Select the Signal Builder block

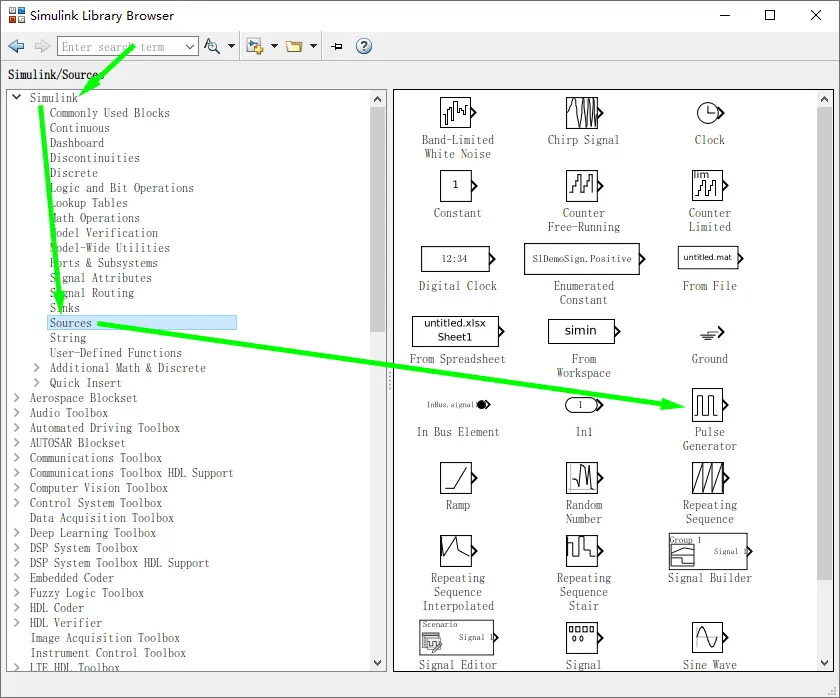[x=710, y=551]
